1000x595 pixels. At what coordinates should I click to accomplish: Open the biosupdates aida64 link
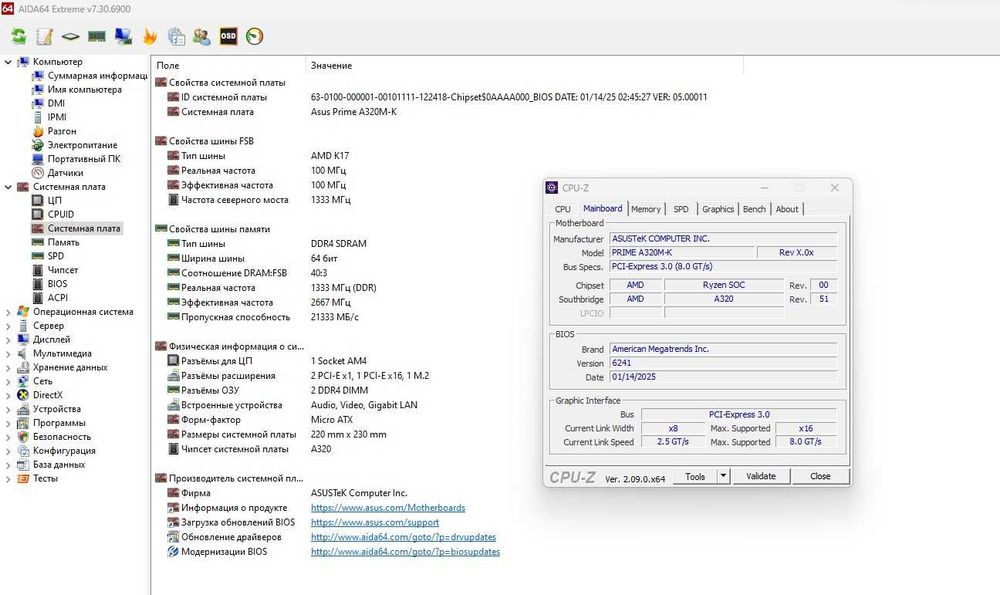pyautogui.click(x=405, y=552)
